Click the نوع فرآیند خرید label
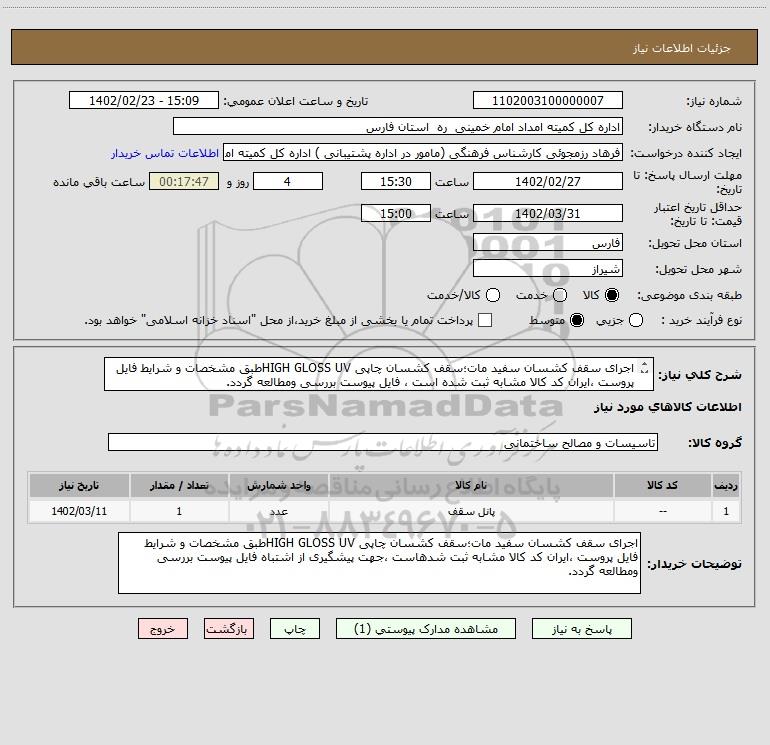Viewport: 770px width, 745px height. click(701, 320)
